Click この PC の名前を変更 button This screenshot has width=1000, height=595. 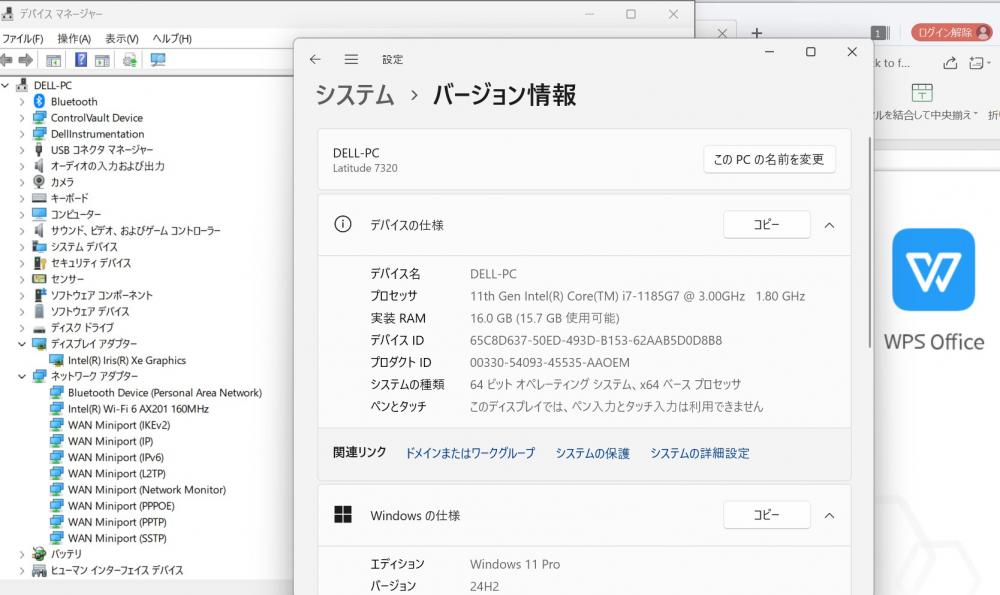coord(769,159)
